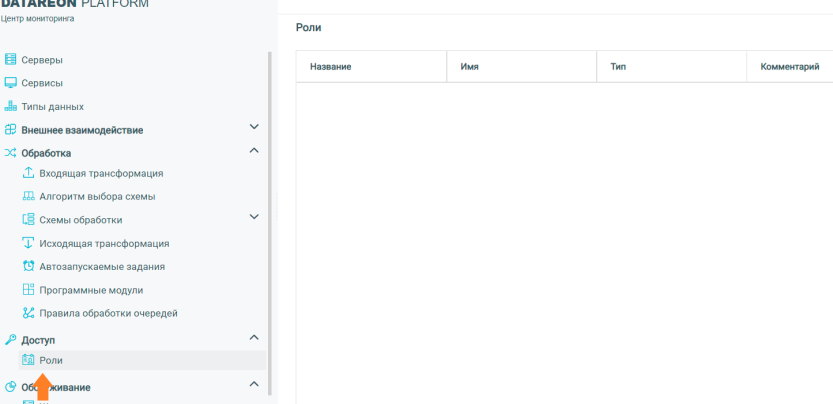Click the Outgoing transformation download icon
Screen dimensions: 833x404
click(x=28, y=243)
